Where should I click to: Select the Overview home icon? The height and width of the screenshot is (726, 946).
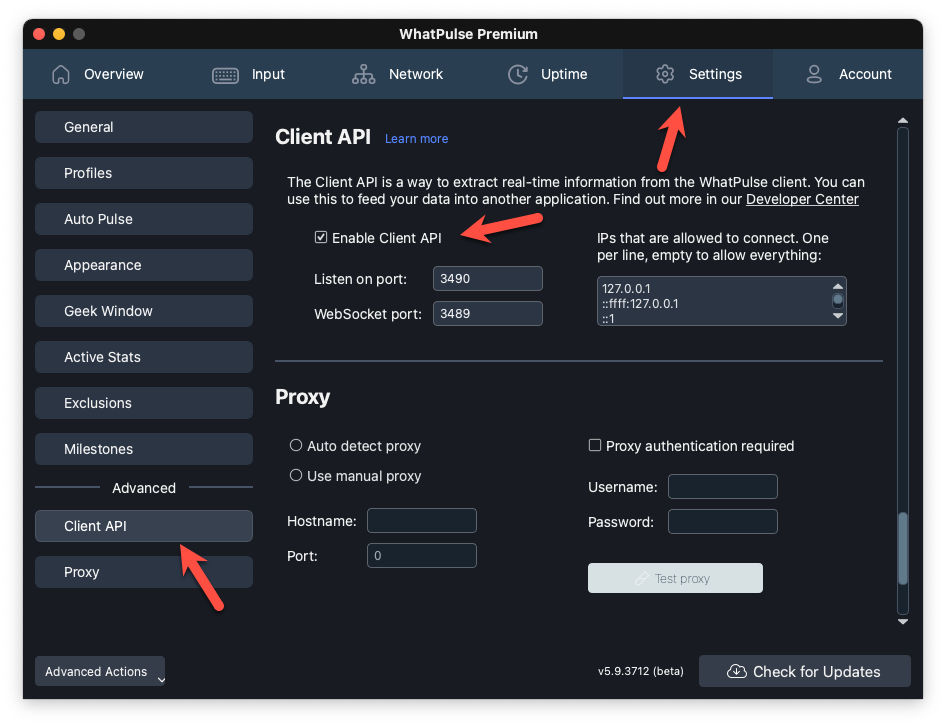click(x=60, y=74)
